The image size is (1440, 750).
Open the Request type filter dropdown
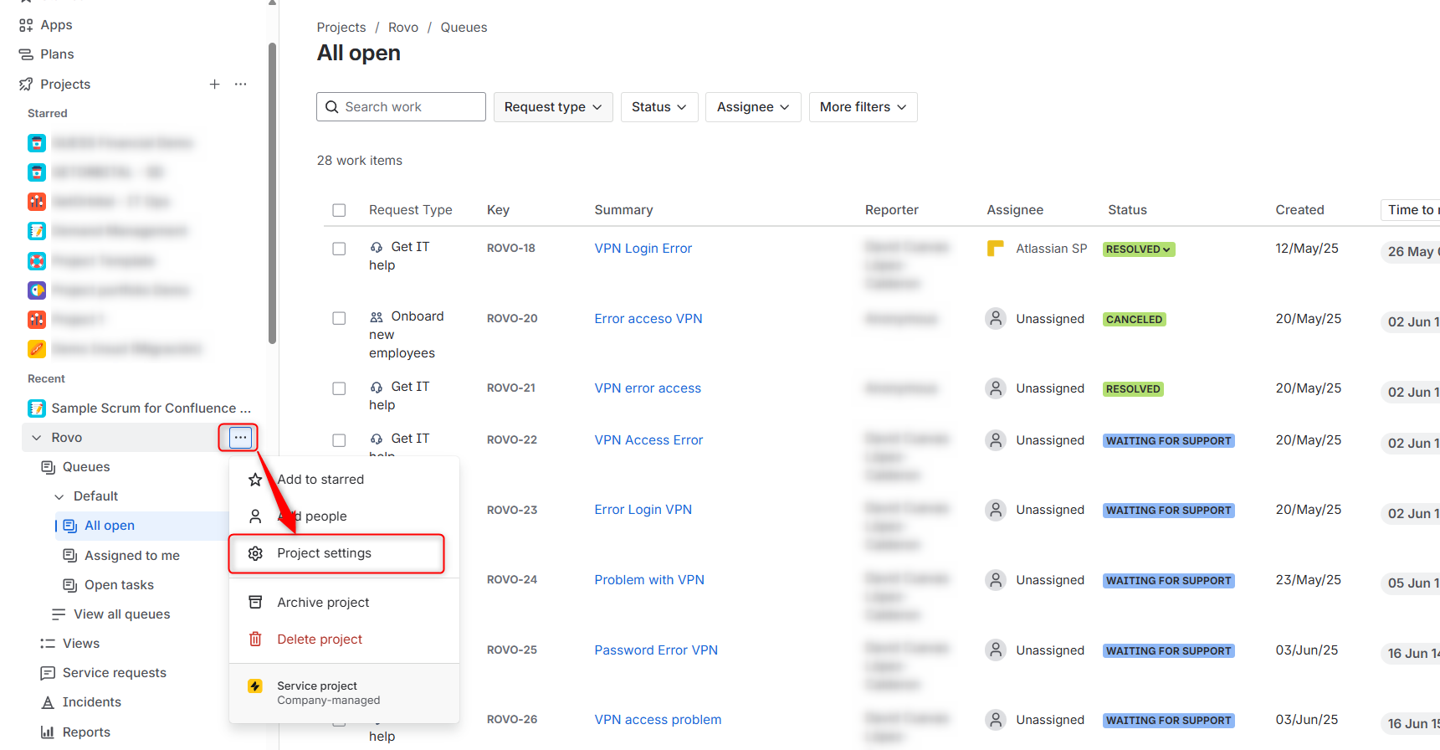pos(553,107)
